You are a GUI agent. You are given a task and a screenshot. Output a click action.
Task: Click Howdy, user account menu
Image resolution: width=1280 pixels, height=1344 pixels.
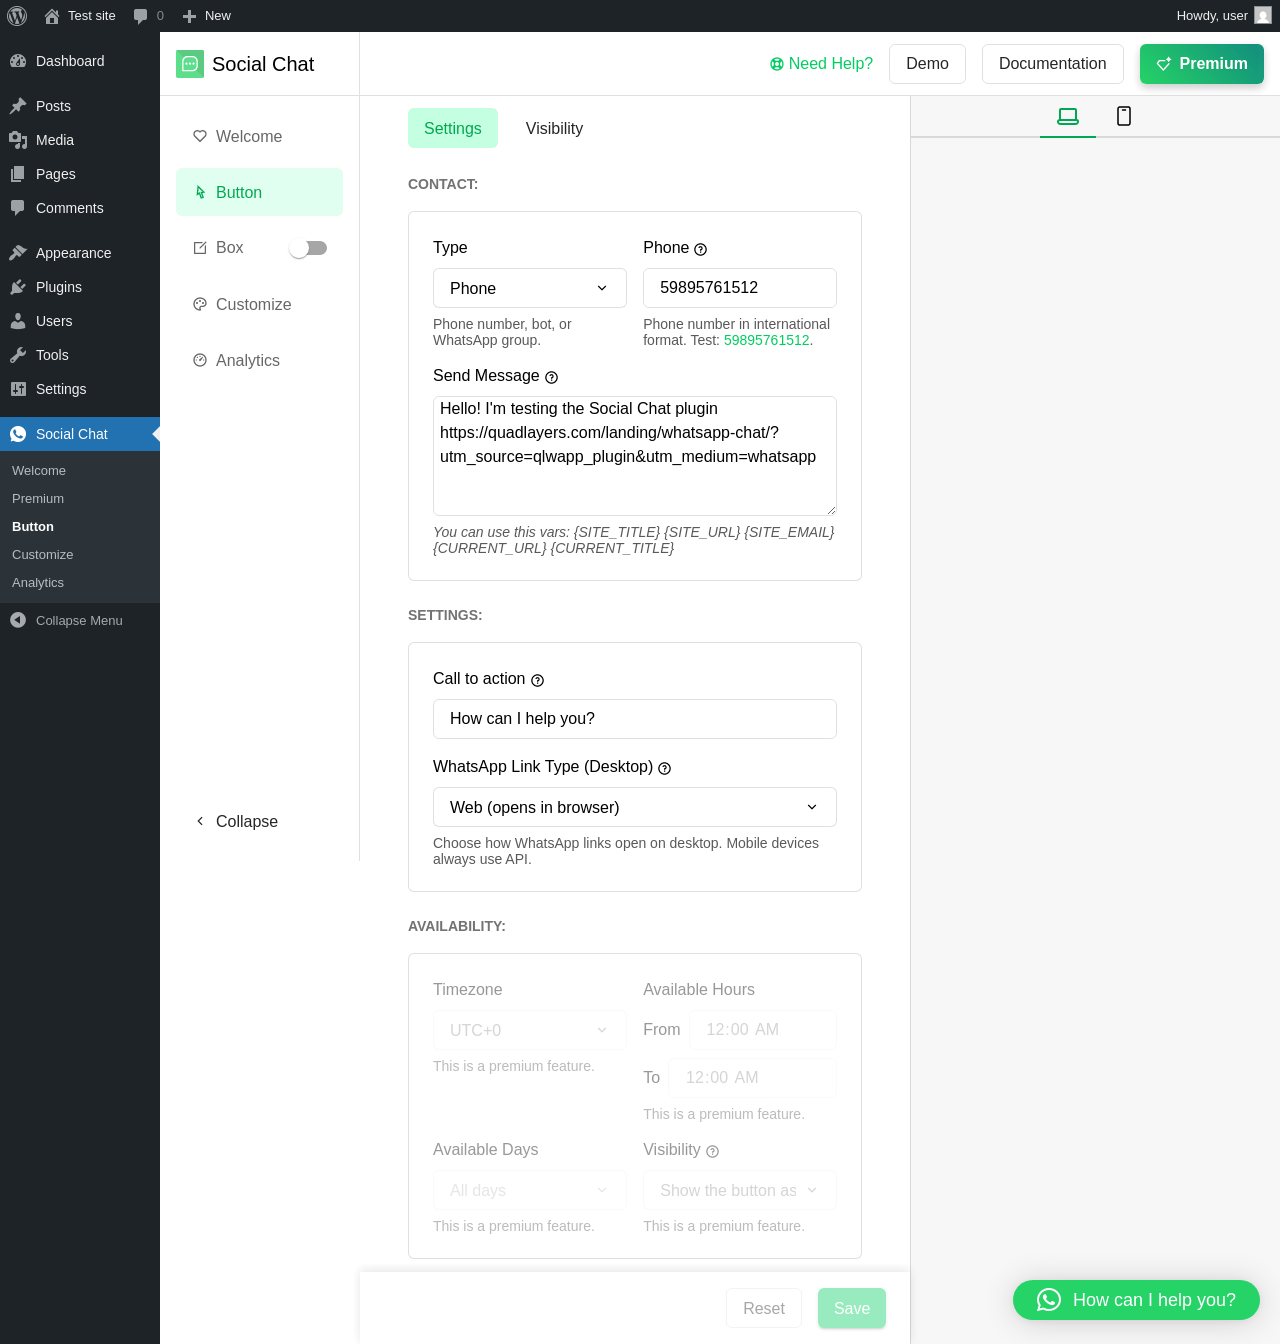[1223, 16]
